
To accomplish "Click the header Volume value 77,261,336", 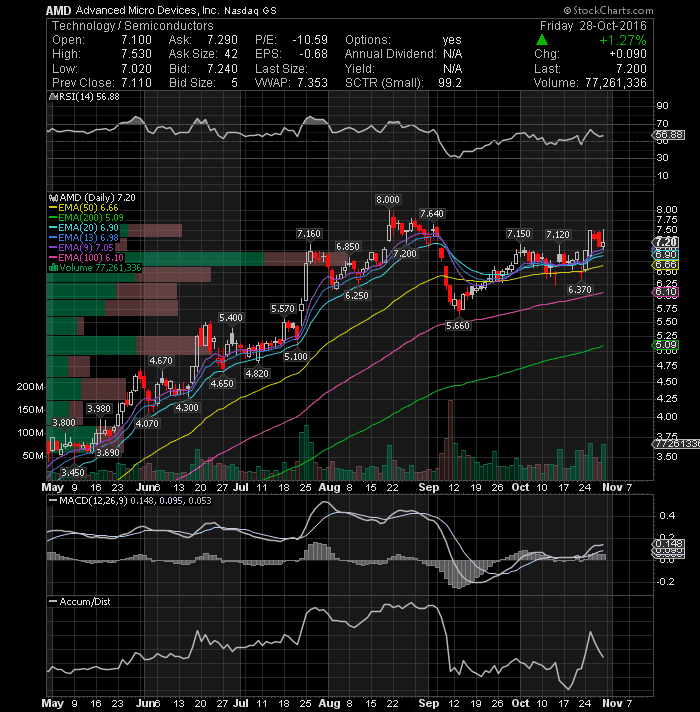I will (x=616, y=83).
